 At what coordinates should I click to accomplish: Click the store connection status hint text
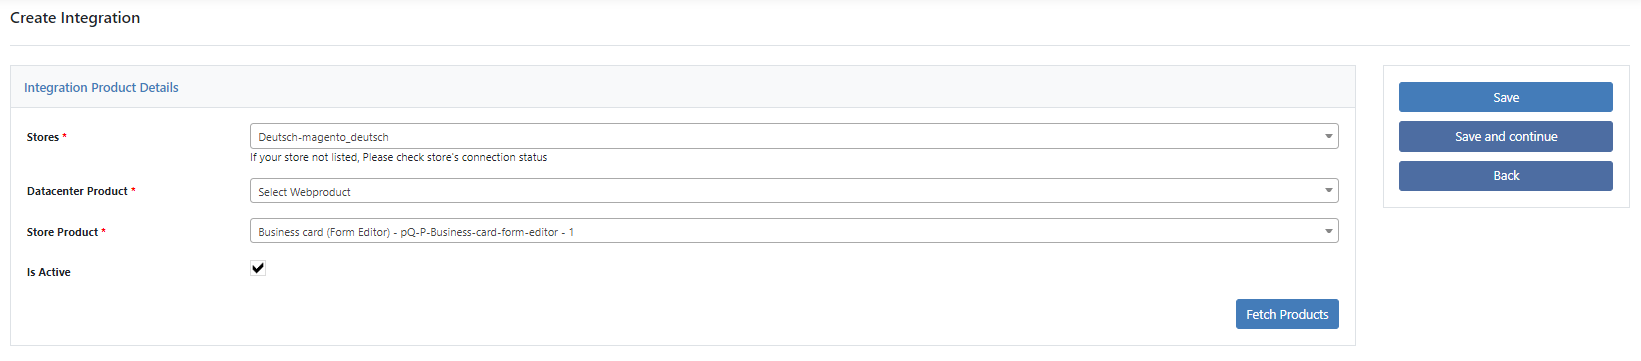(x=398, y=157)
